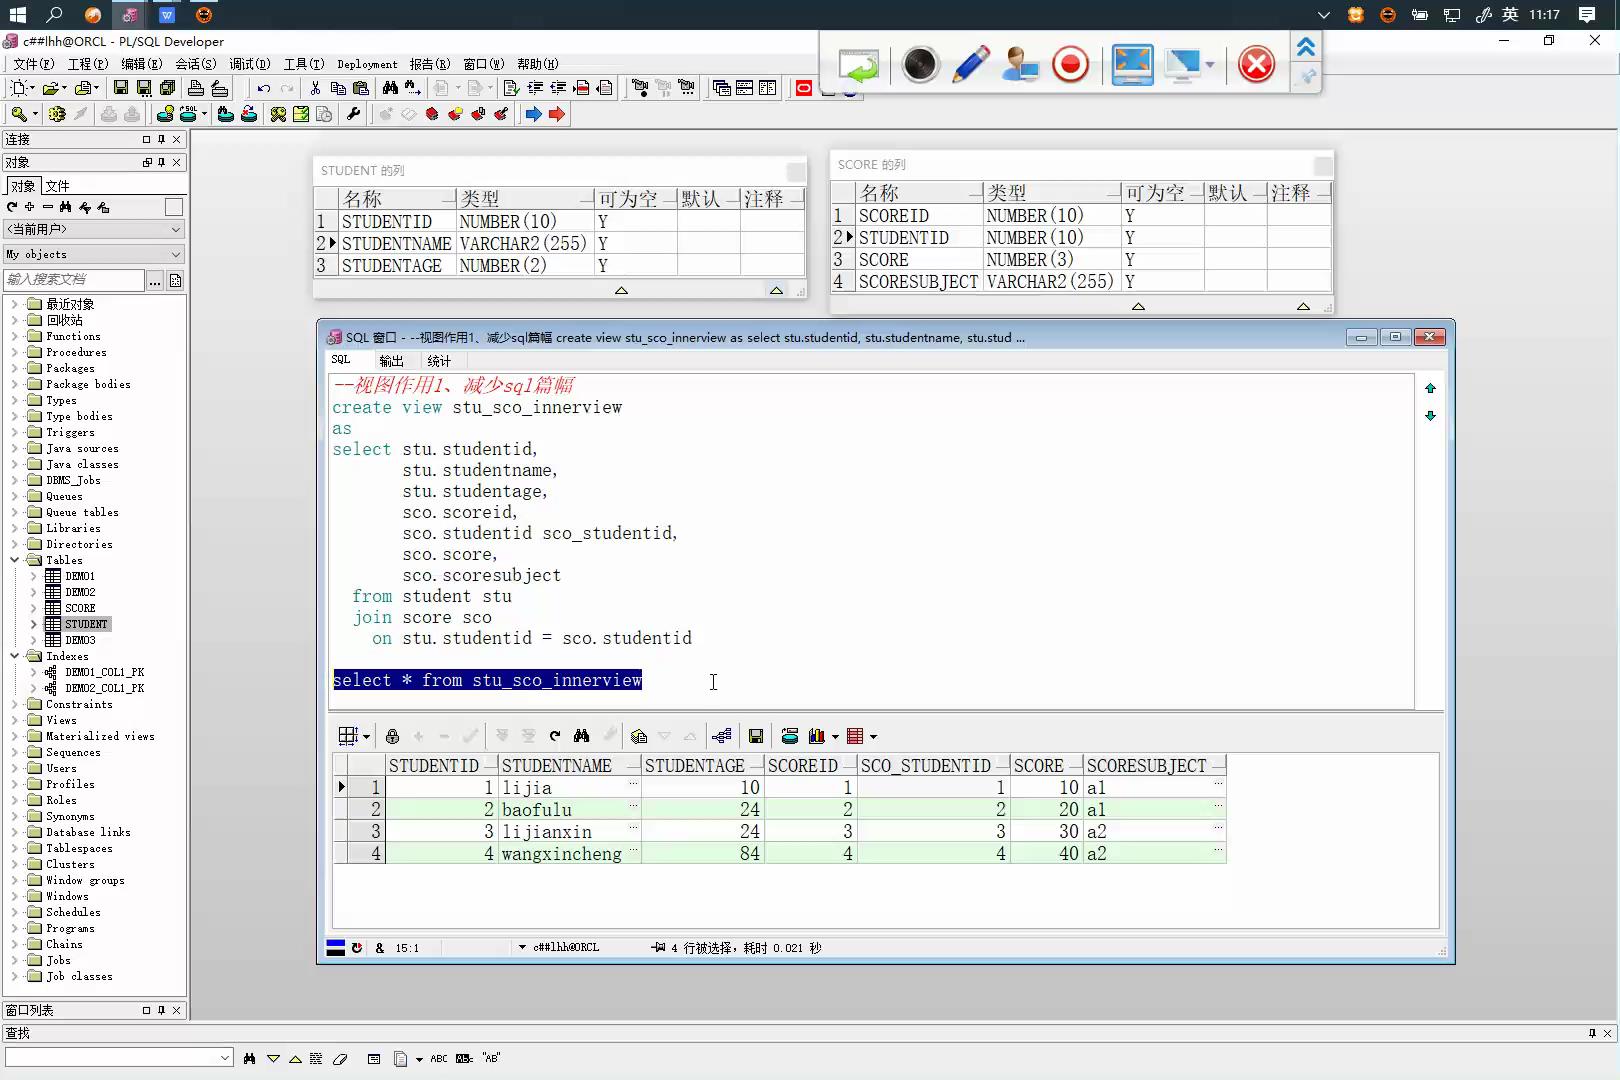Click the tree hierarchy icon in result toolbar
The image size is (1620, 1080).
[x=722, y=736]
